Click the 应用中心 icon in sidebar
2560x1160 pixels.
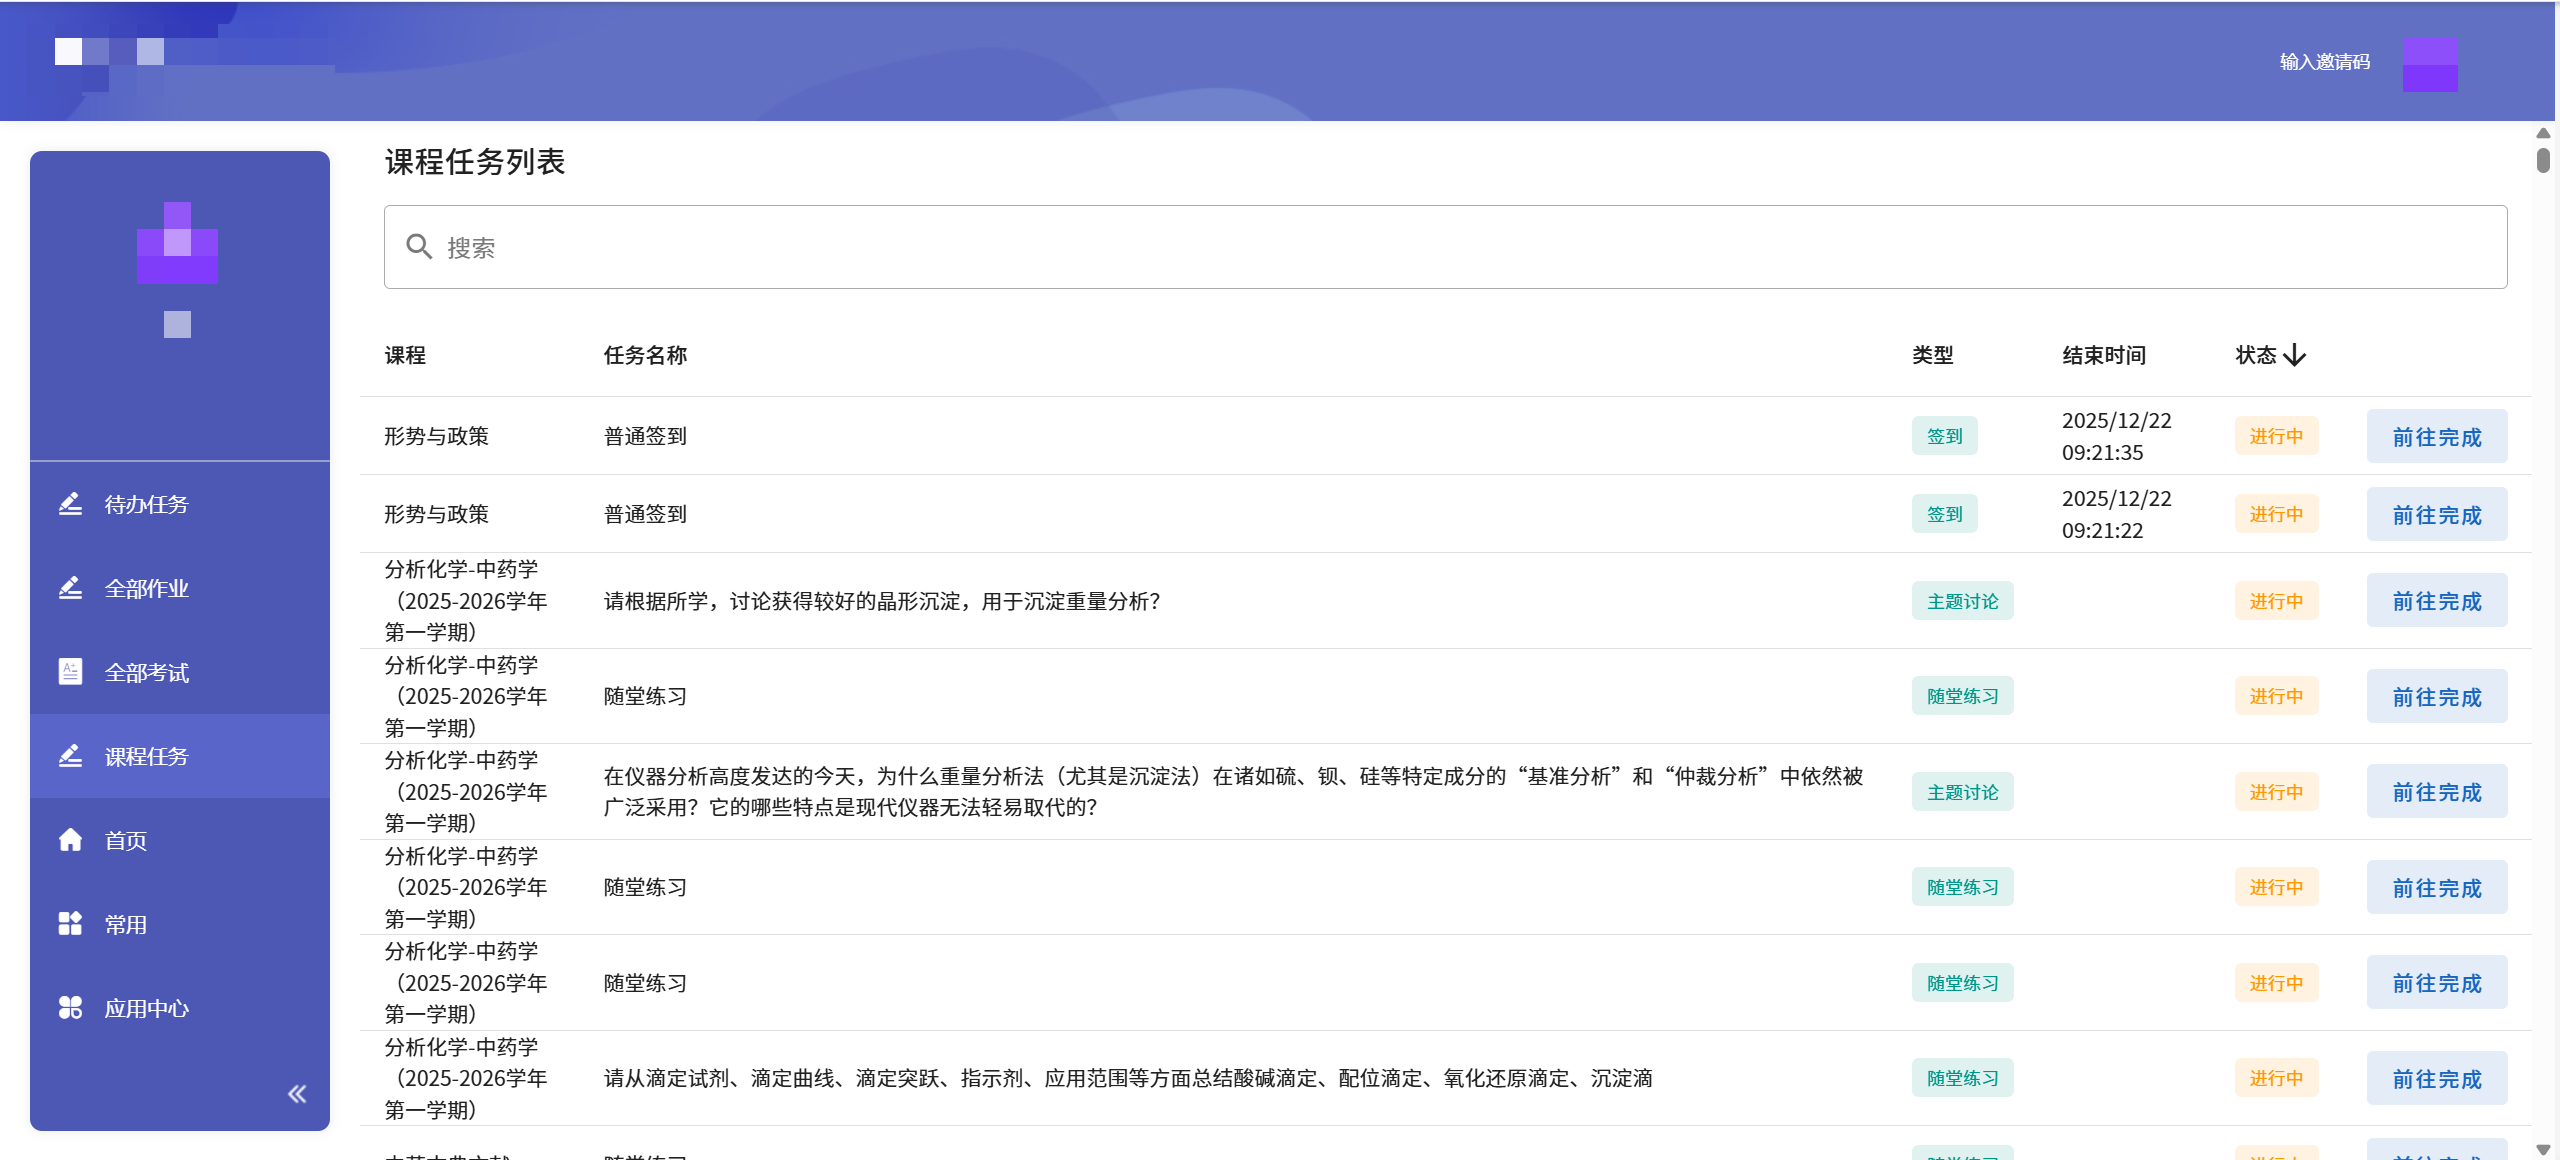click(70, 1008)
